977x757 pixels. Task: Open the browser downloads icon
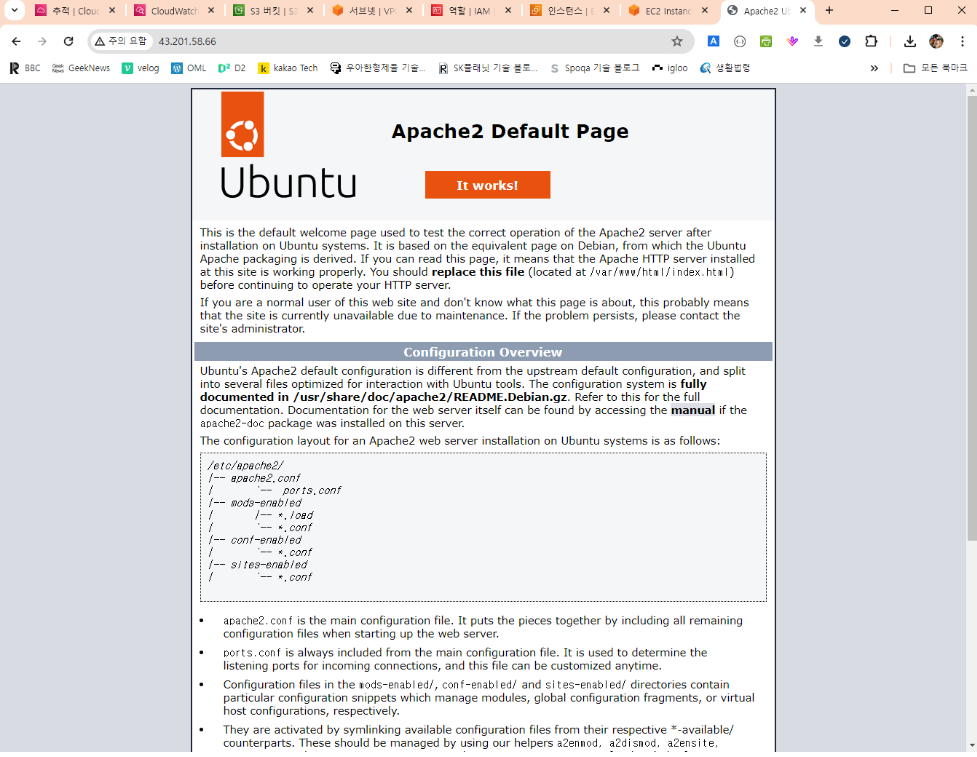coord(910,41)
